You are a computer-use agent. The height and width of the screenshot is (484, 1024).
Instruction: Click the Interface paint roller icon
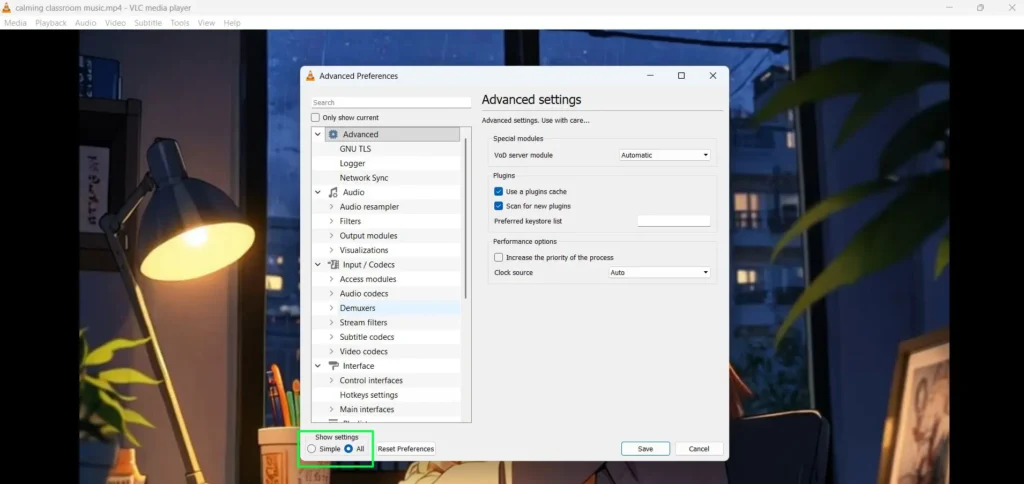(333, 366)
